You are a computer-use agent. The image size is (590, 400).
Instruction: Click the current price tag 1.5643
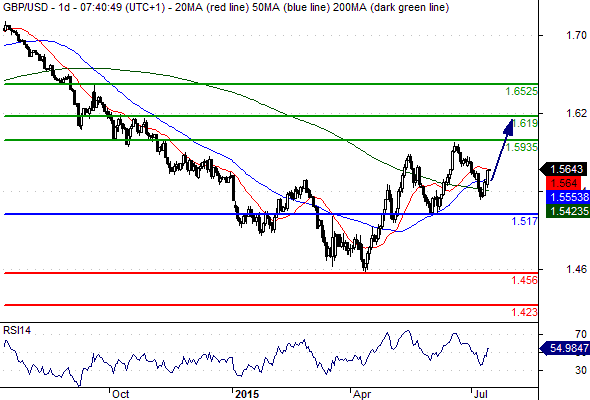click(x=564, y=169)
